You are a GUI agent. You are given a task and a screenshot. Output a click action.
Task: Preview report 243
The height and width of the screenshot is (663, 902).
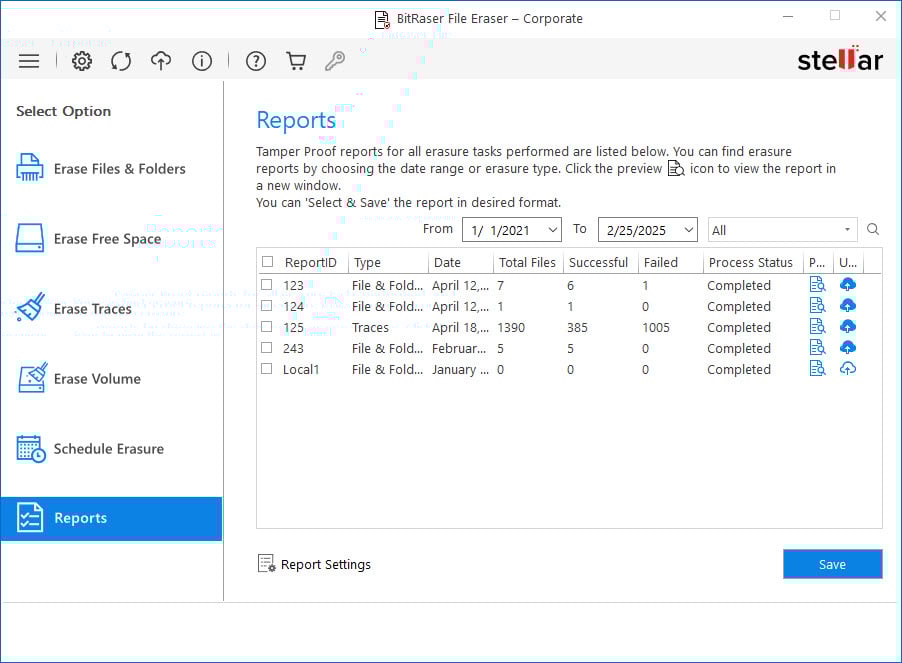coord(817,347)
